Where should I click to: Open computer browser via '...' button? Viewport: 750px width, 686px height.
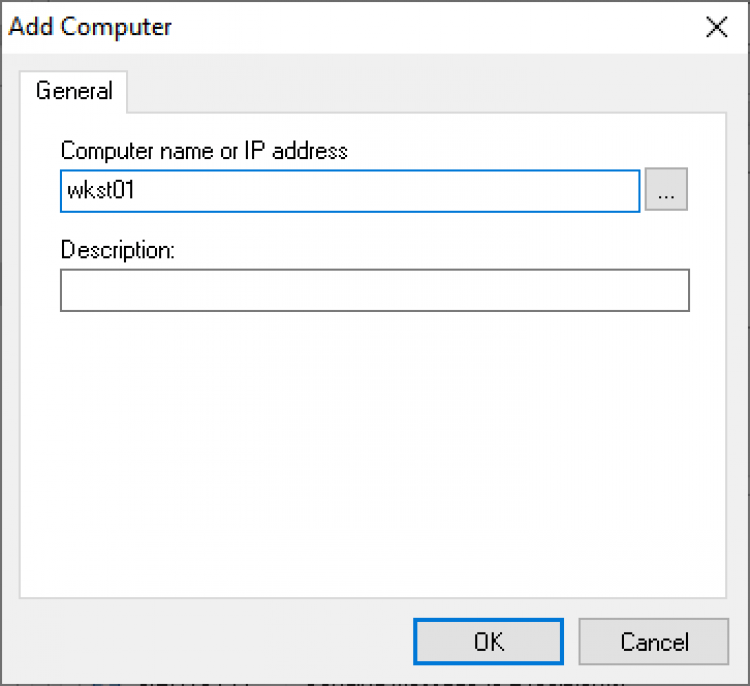[666, 191]
